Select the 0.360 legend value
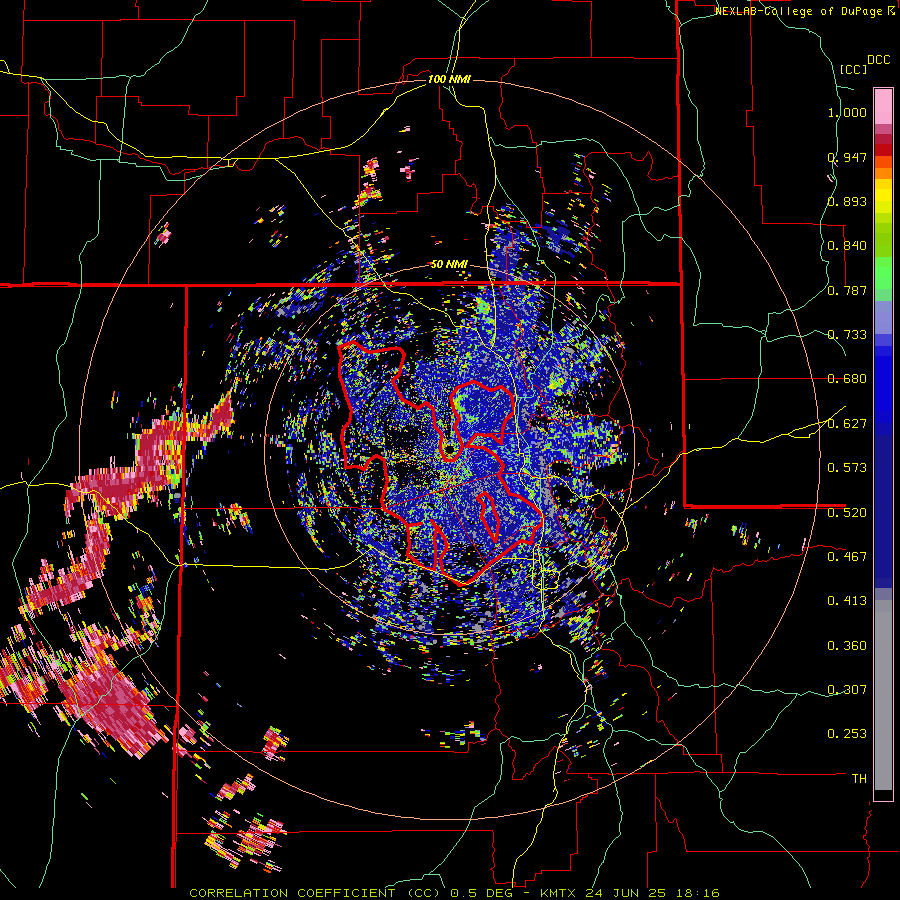 (847, 646)
